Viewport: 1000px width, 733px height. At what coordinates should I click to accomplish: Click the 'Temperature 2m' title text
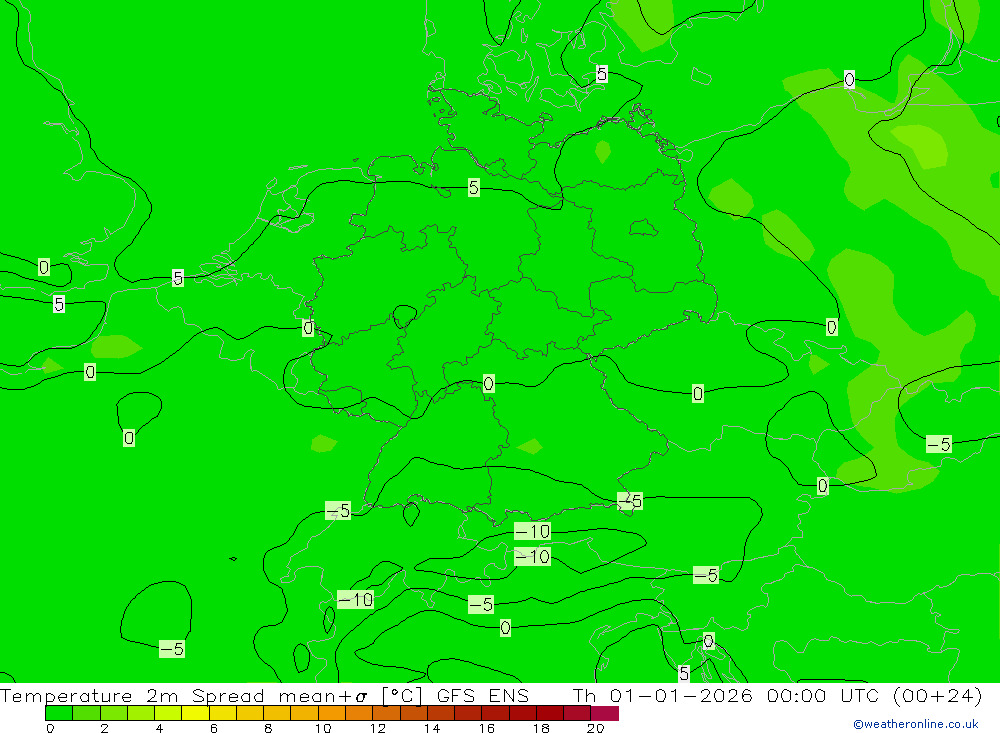pyautogui.click(x=89, y=695)
